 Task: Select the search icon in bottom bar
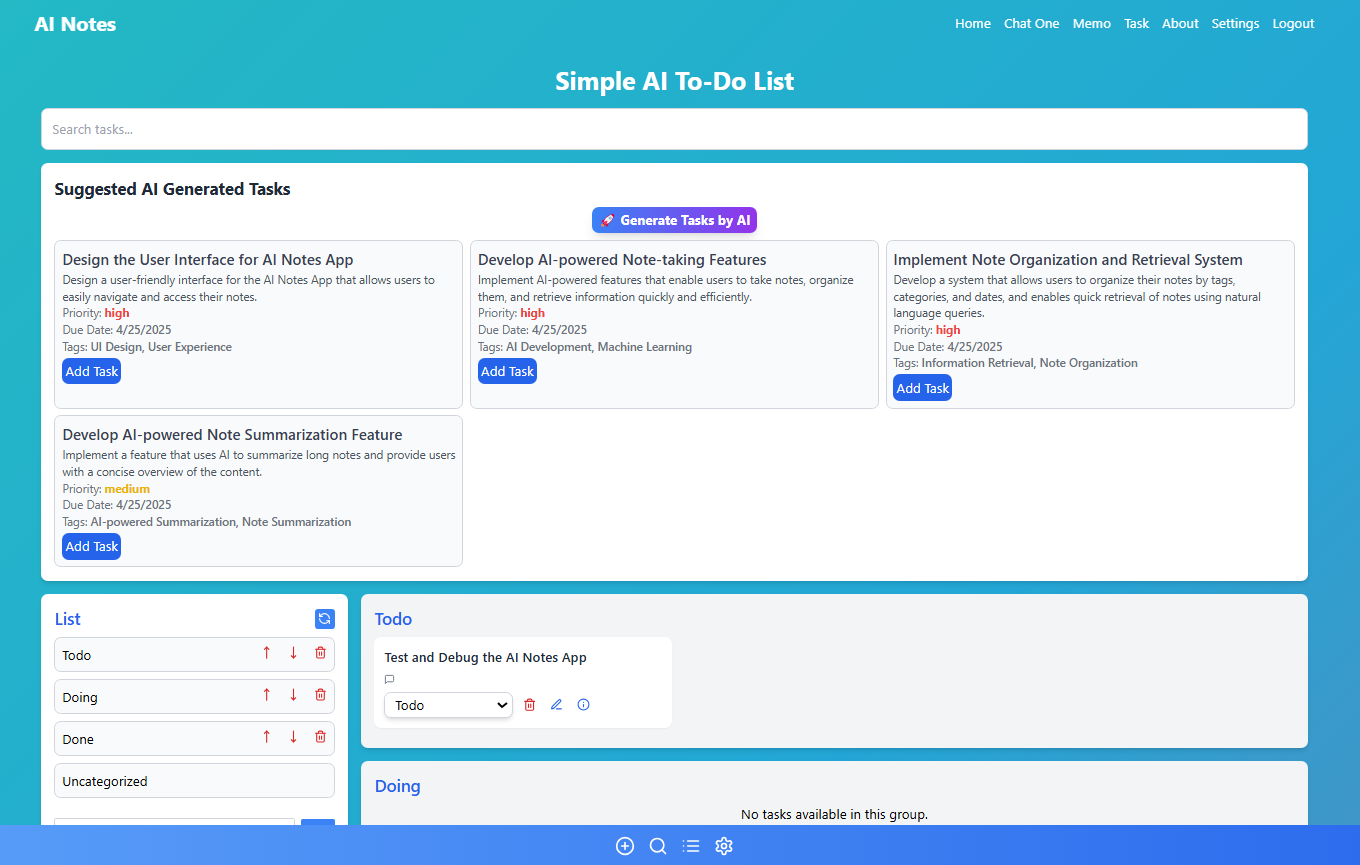click(x=658, y=845)
